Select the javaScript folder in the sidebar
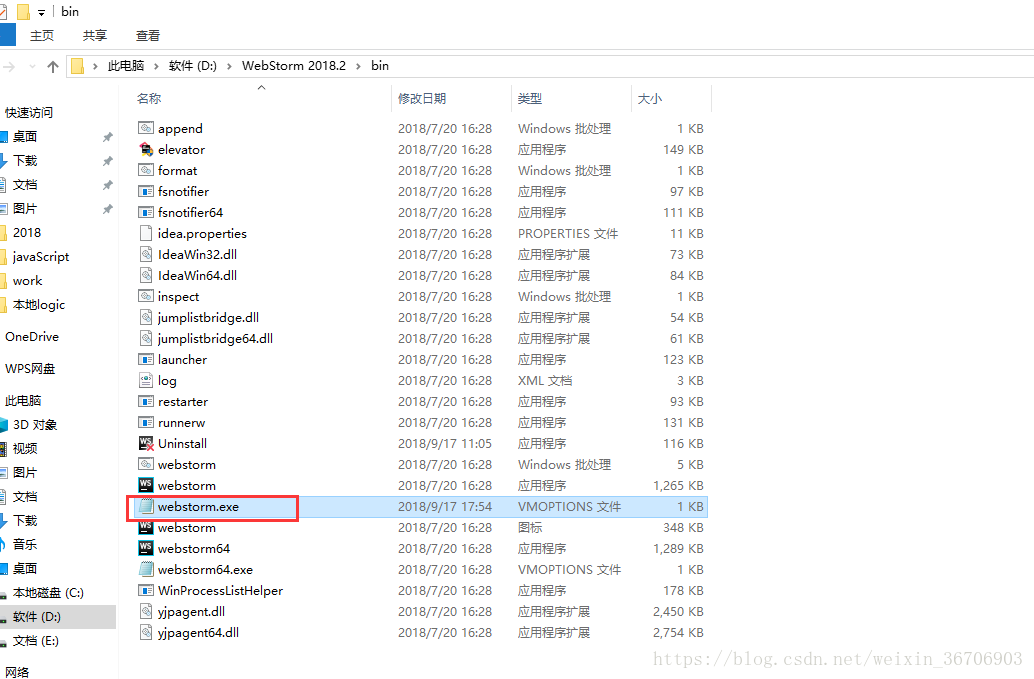The image size is (1034, 679). (x=41, y=256)
